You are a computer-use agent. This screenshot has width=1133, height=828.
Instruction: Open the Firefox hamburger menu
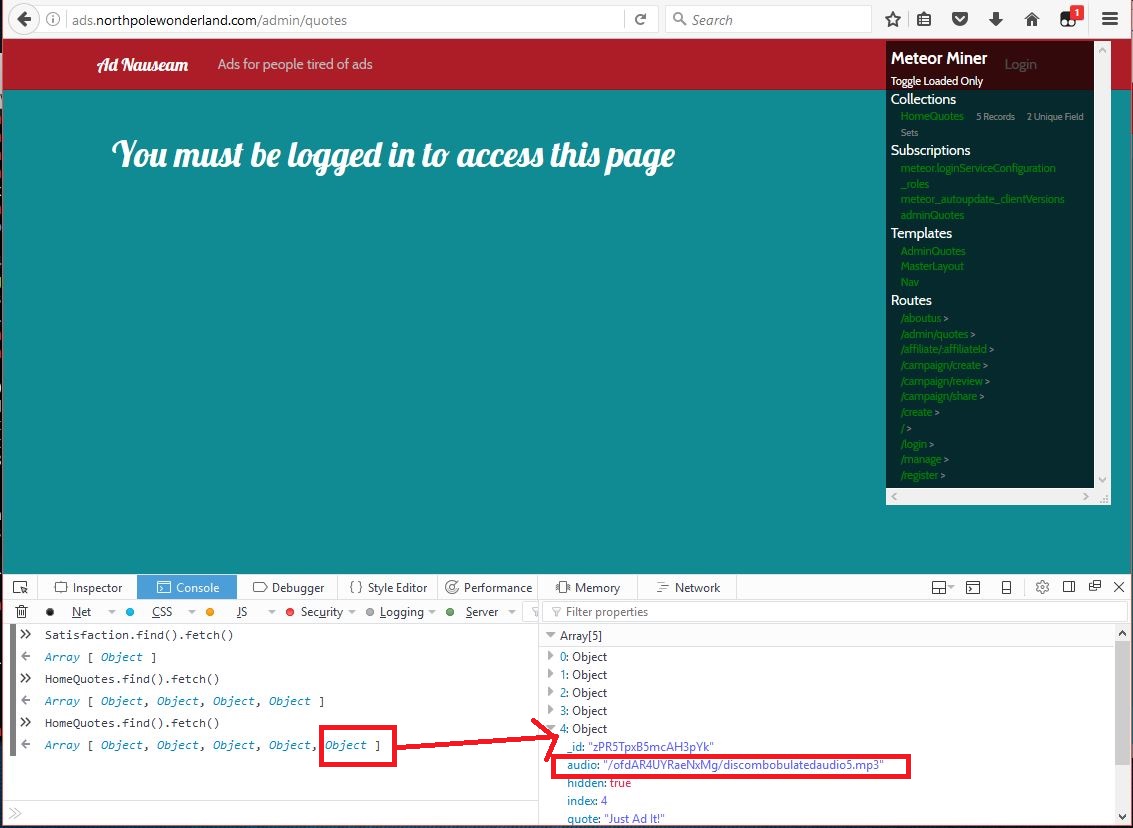(x=1110, y=19)
